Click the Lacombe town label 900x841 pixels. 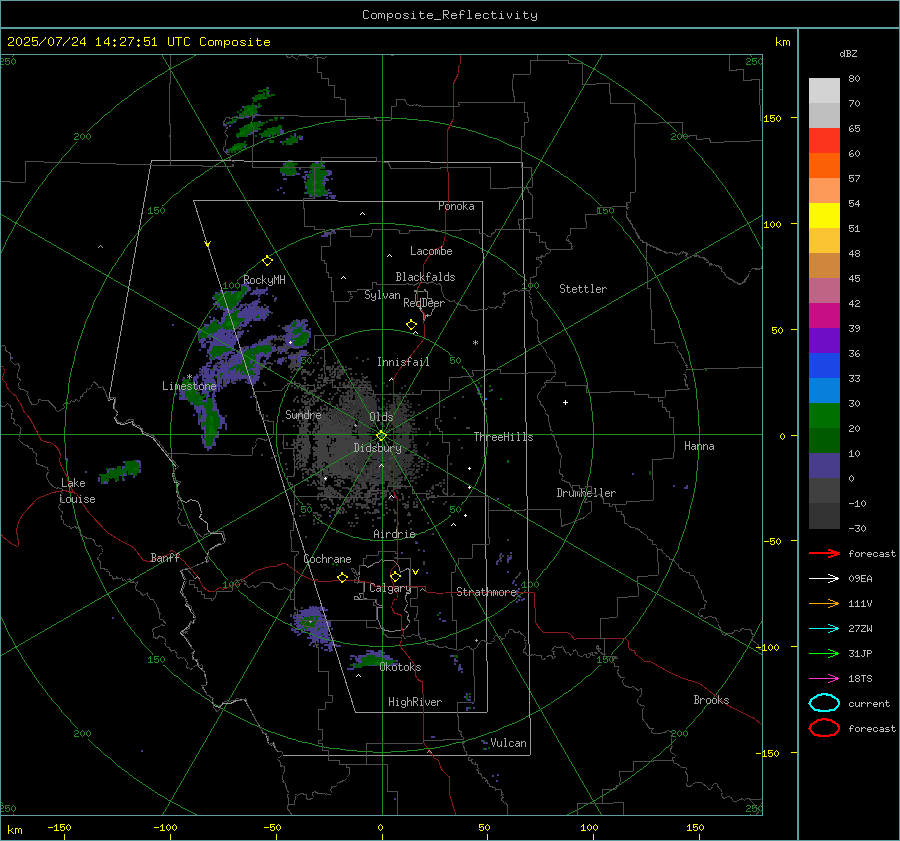(x=431, y=251)
